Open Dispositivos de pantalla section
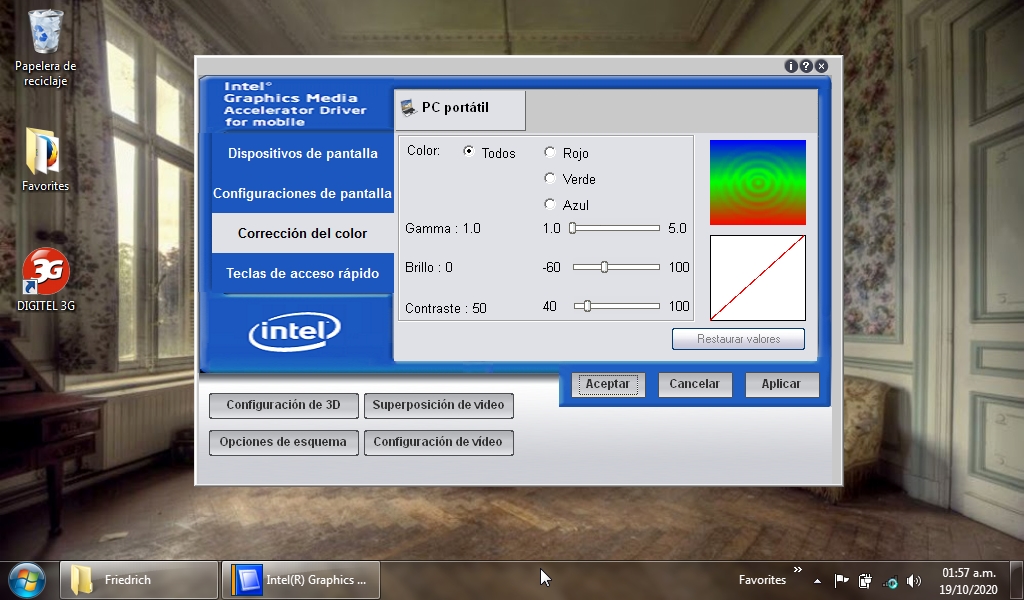1024x600 pixels. pyautogui.click(x=302, y=153)
